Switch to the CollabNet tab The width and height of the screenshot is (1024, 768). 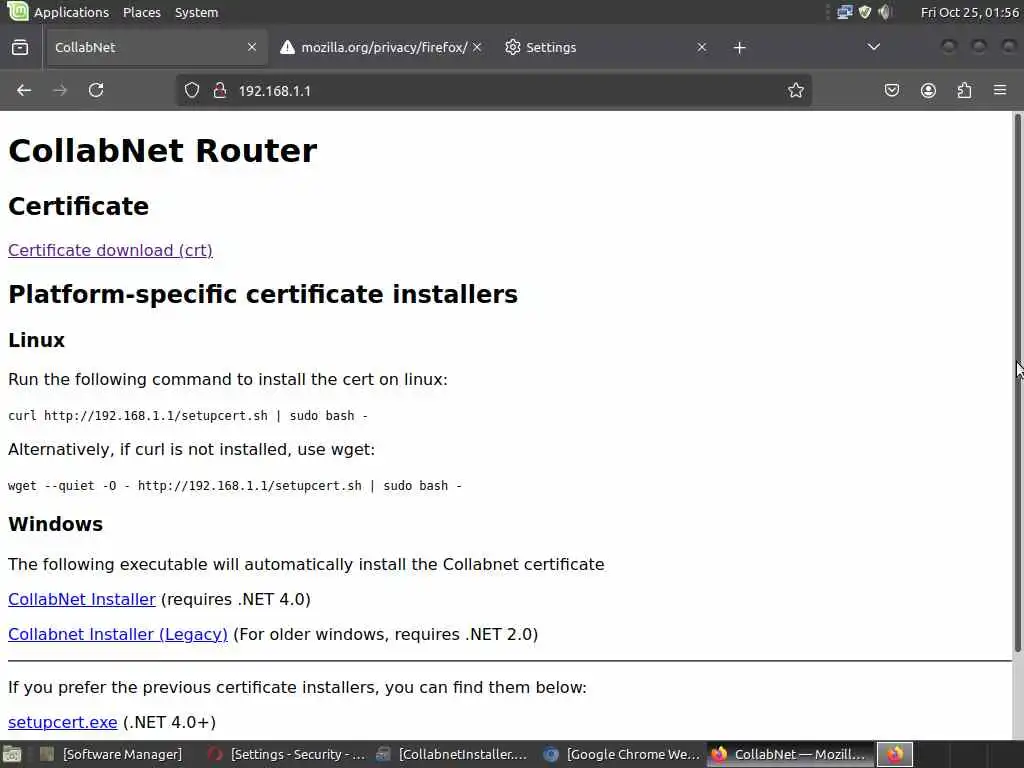click(157, 47)
